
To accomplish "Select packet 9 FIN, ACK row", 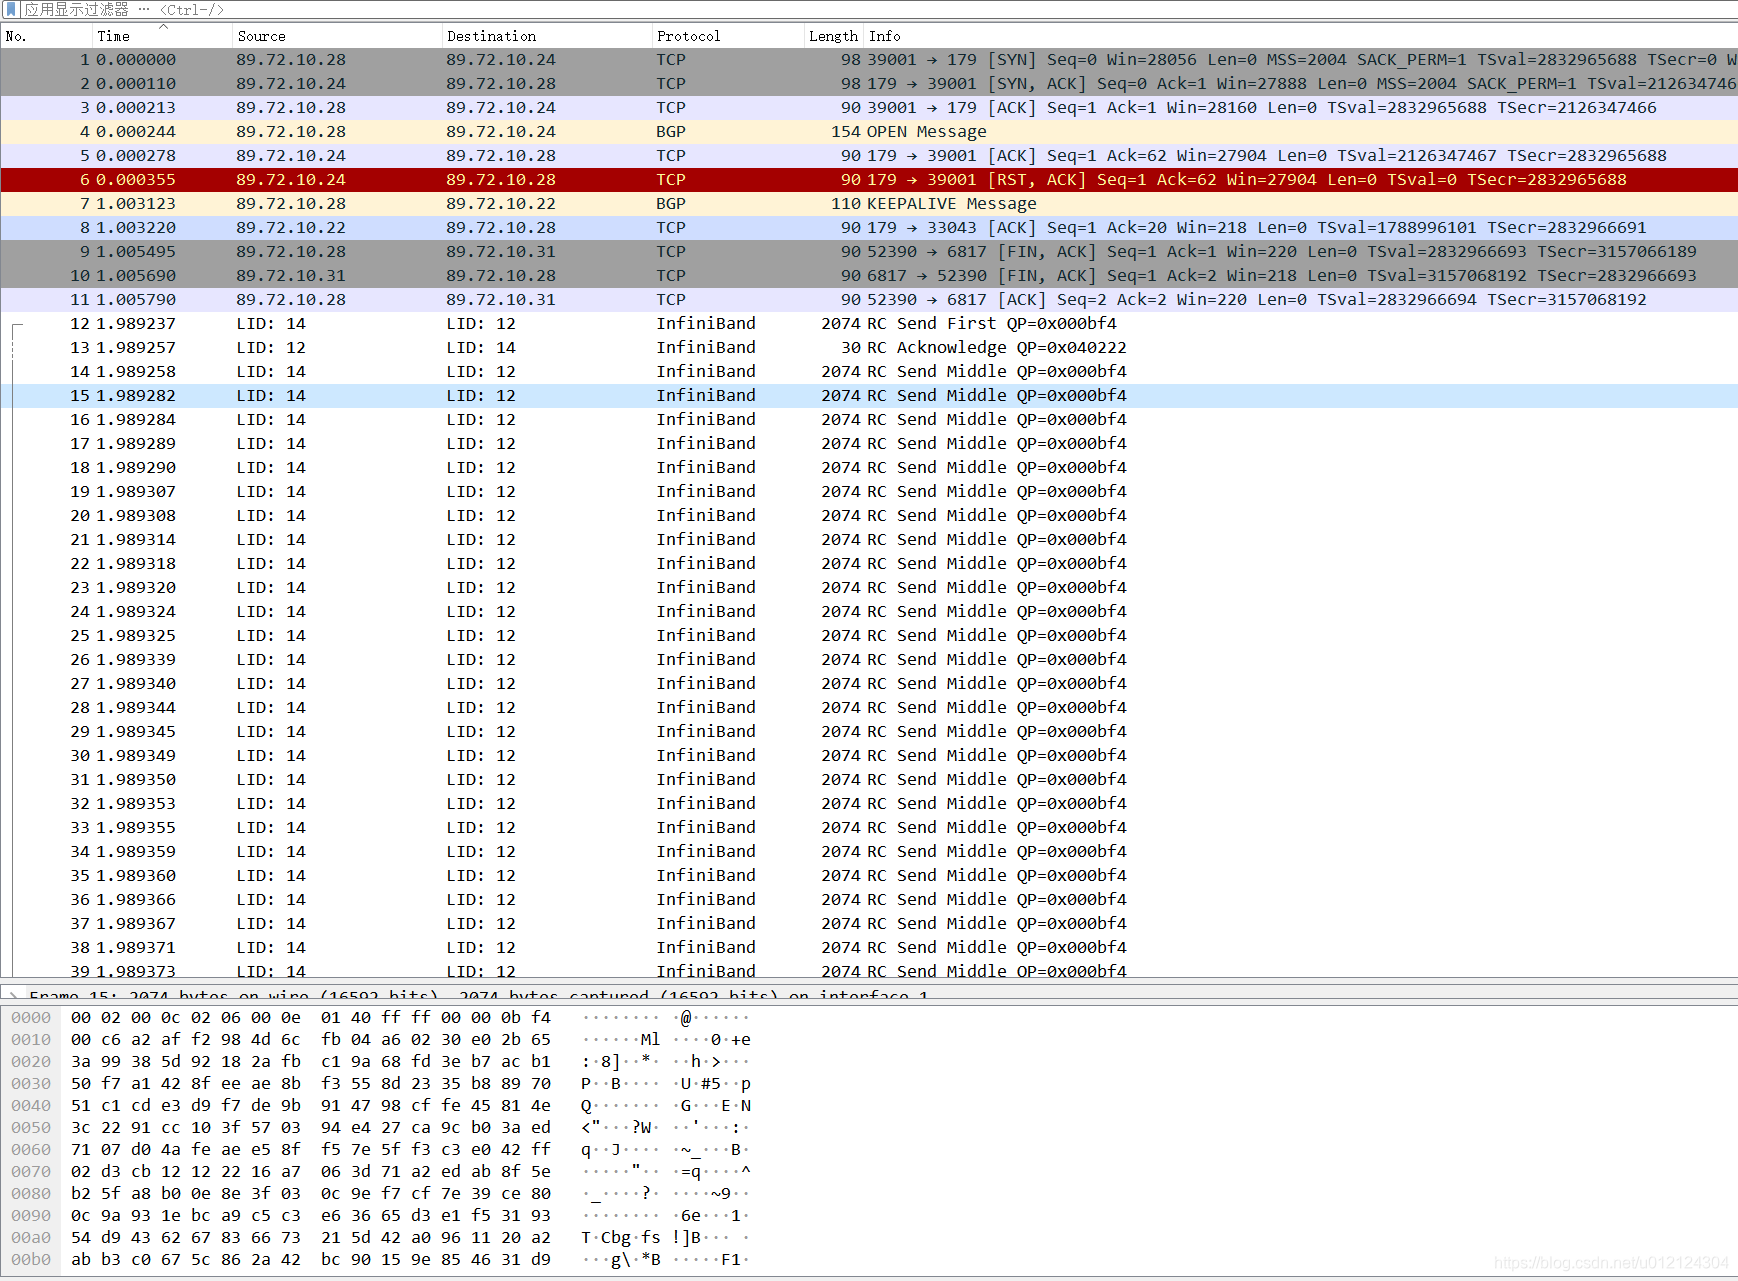I will [x=869, y=252].
